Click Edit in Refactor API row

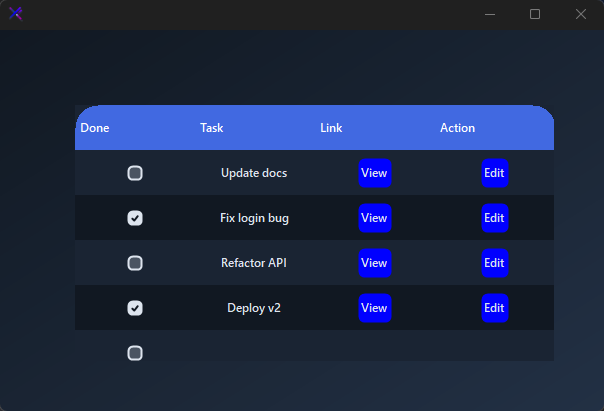[x=495, y=263]
